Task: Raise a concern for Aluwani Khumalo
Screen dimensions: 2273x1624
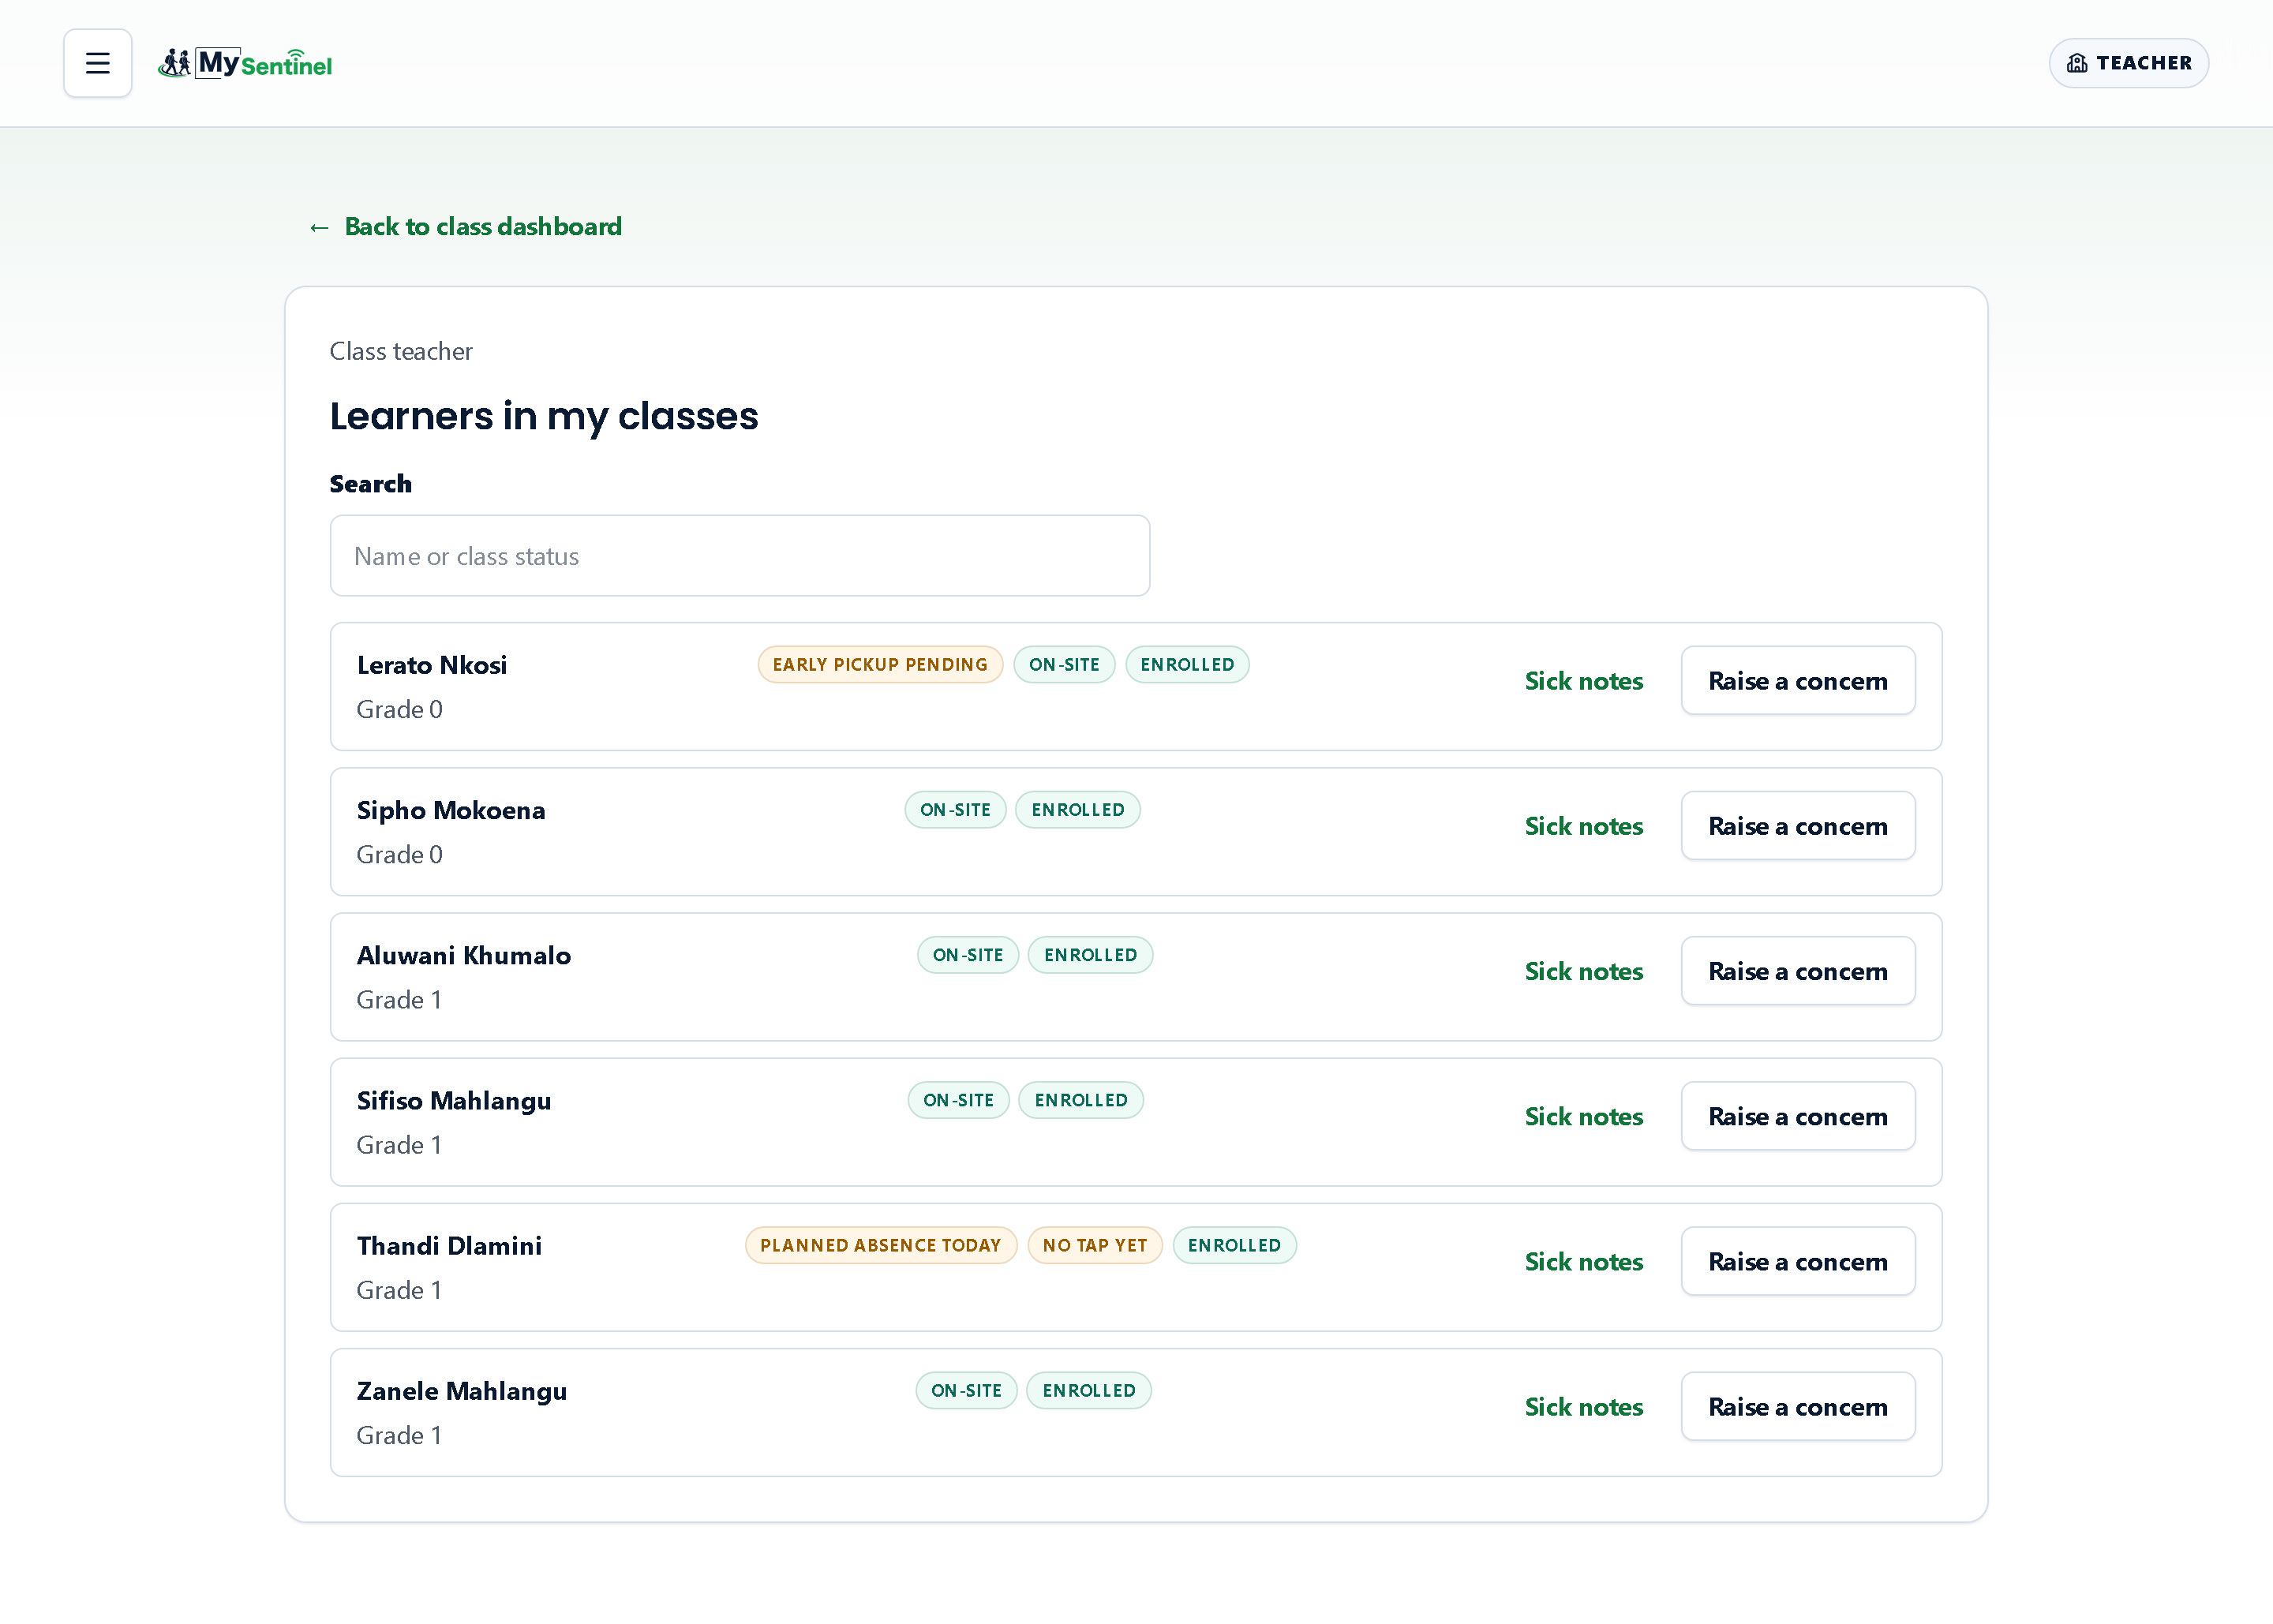Action: (1797, 971)
